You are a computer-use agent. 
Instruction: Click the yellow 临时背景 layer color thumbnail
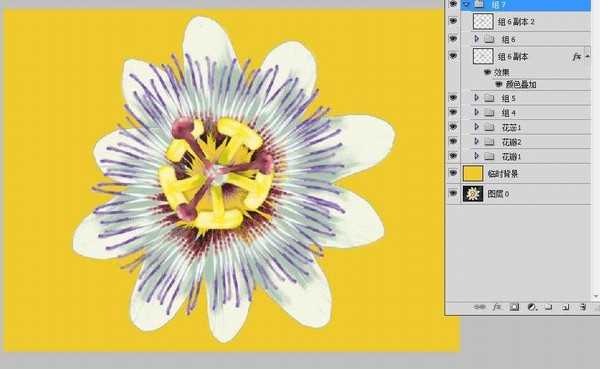pos(473,173)
